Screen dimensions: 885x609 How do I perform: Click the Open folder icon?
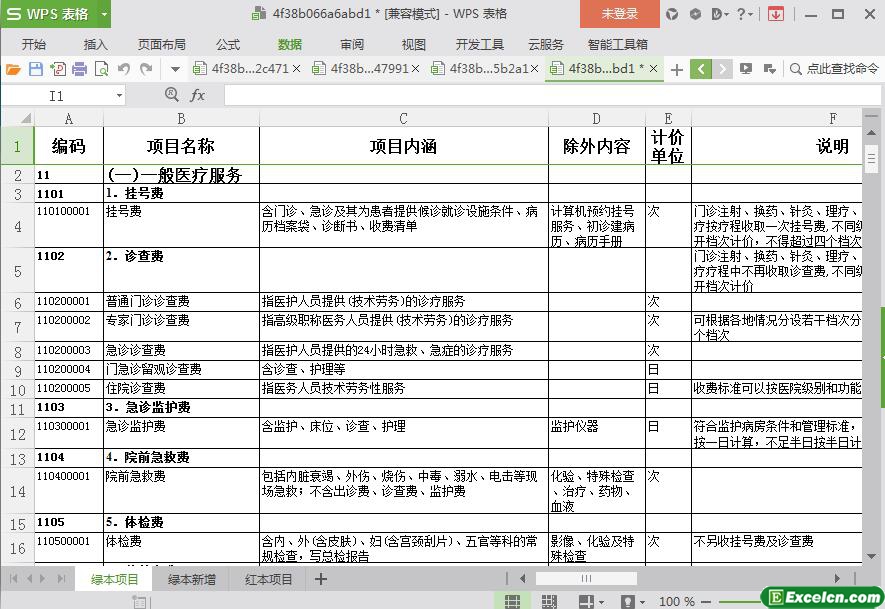tap(13, 69)
